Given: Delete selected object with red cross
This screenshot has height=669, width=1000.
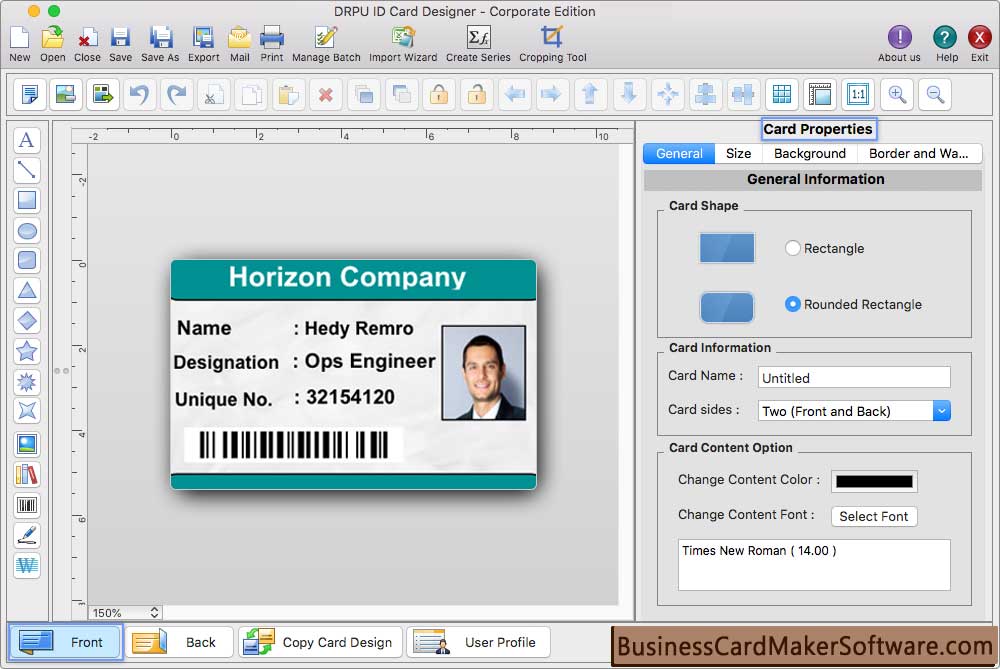Looking at the screenshot, I should (x=326, y=94).
